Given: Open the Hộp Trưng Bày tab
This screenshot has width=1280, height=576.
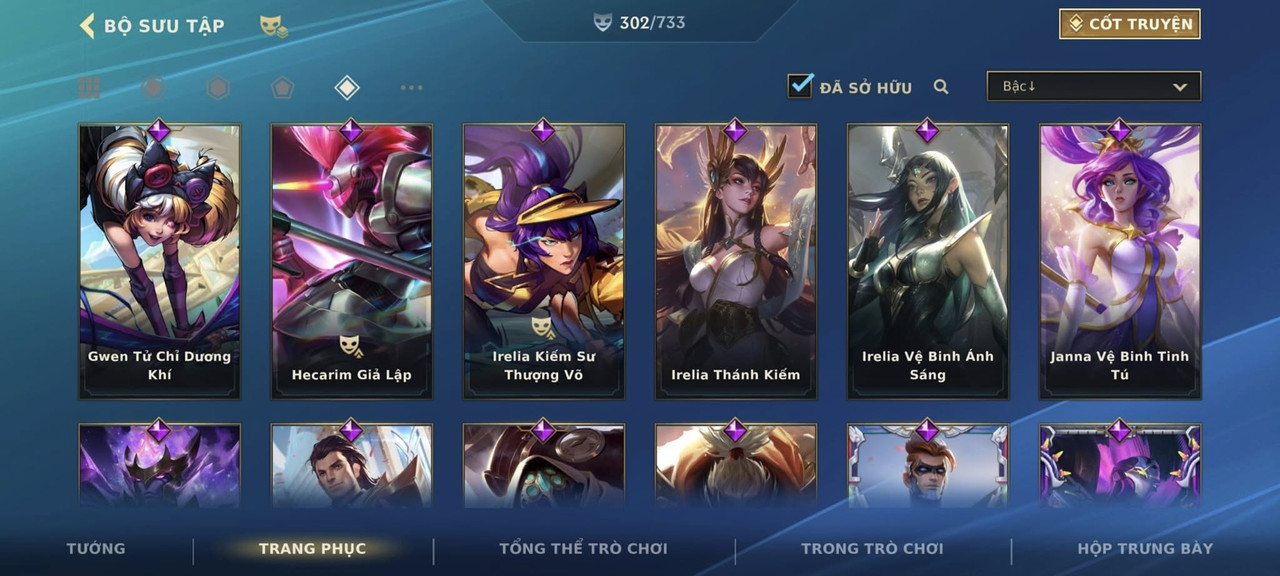Looking at the screenshot, I should [x=1145, y=548].
